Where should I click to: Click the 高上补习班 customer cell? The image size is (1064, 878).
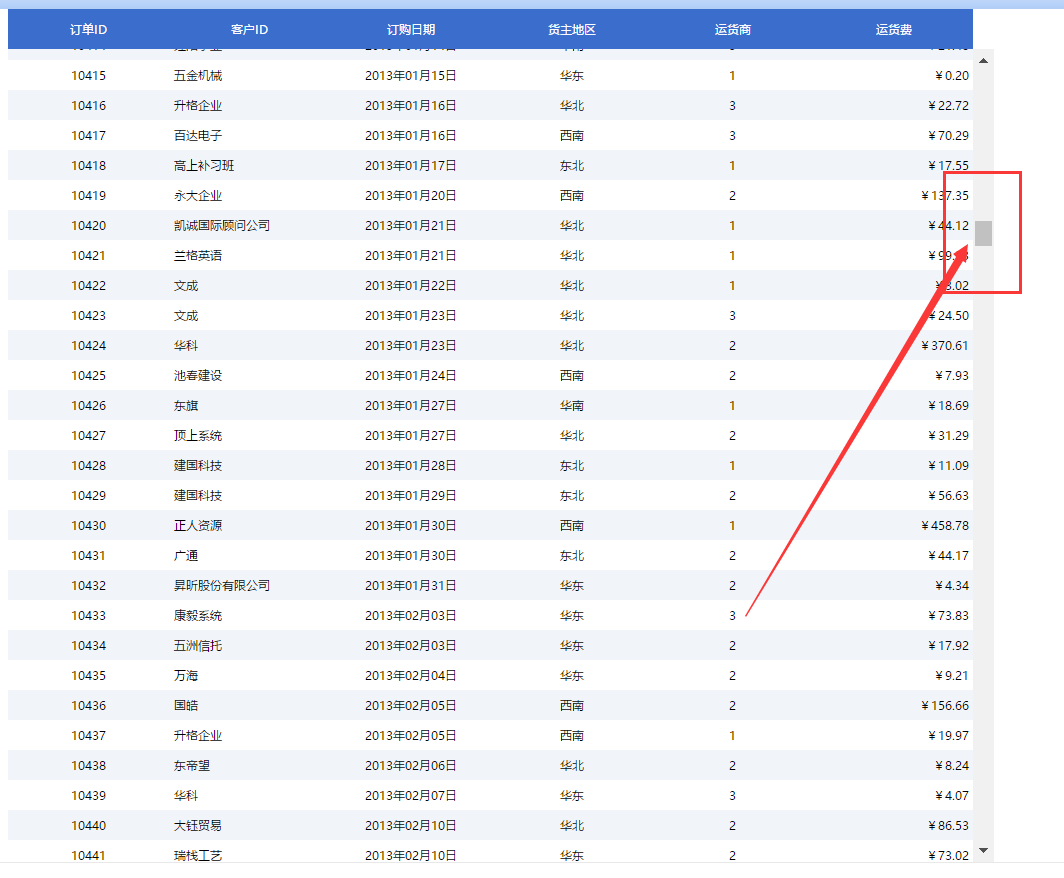click(x=204, y=166)
